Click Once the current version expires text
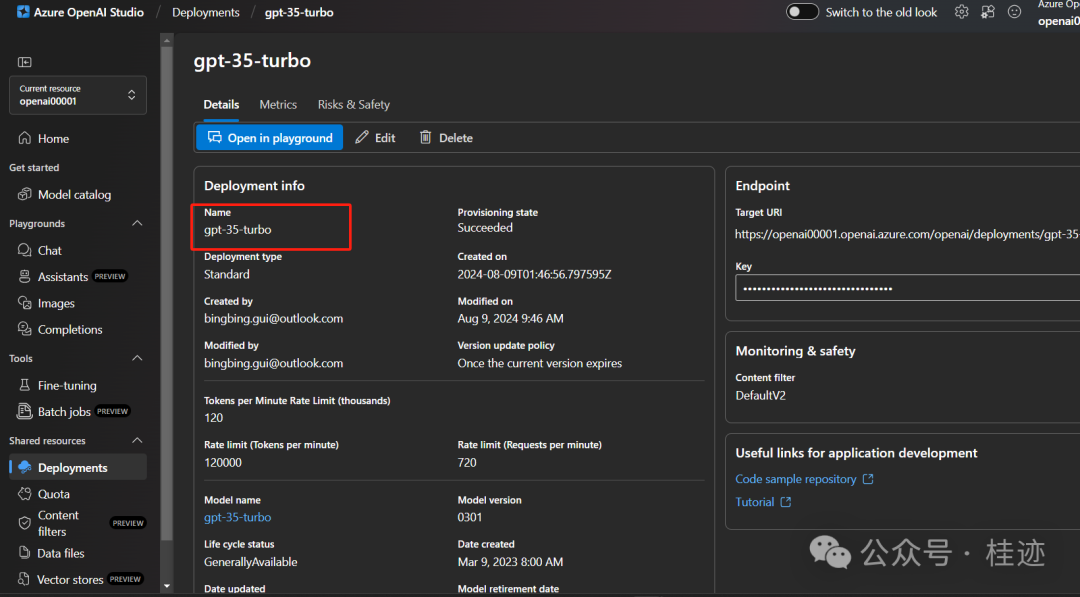This screenshot has width=1080, height=597. [539, 363]
